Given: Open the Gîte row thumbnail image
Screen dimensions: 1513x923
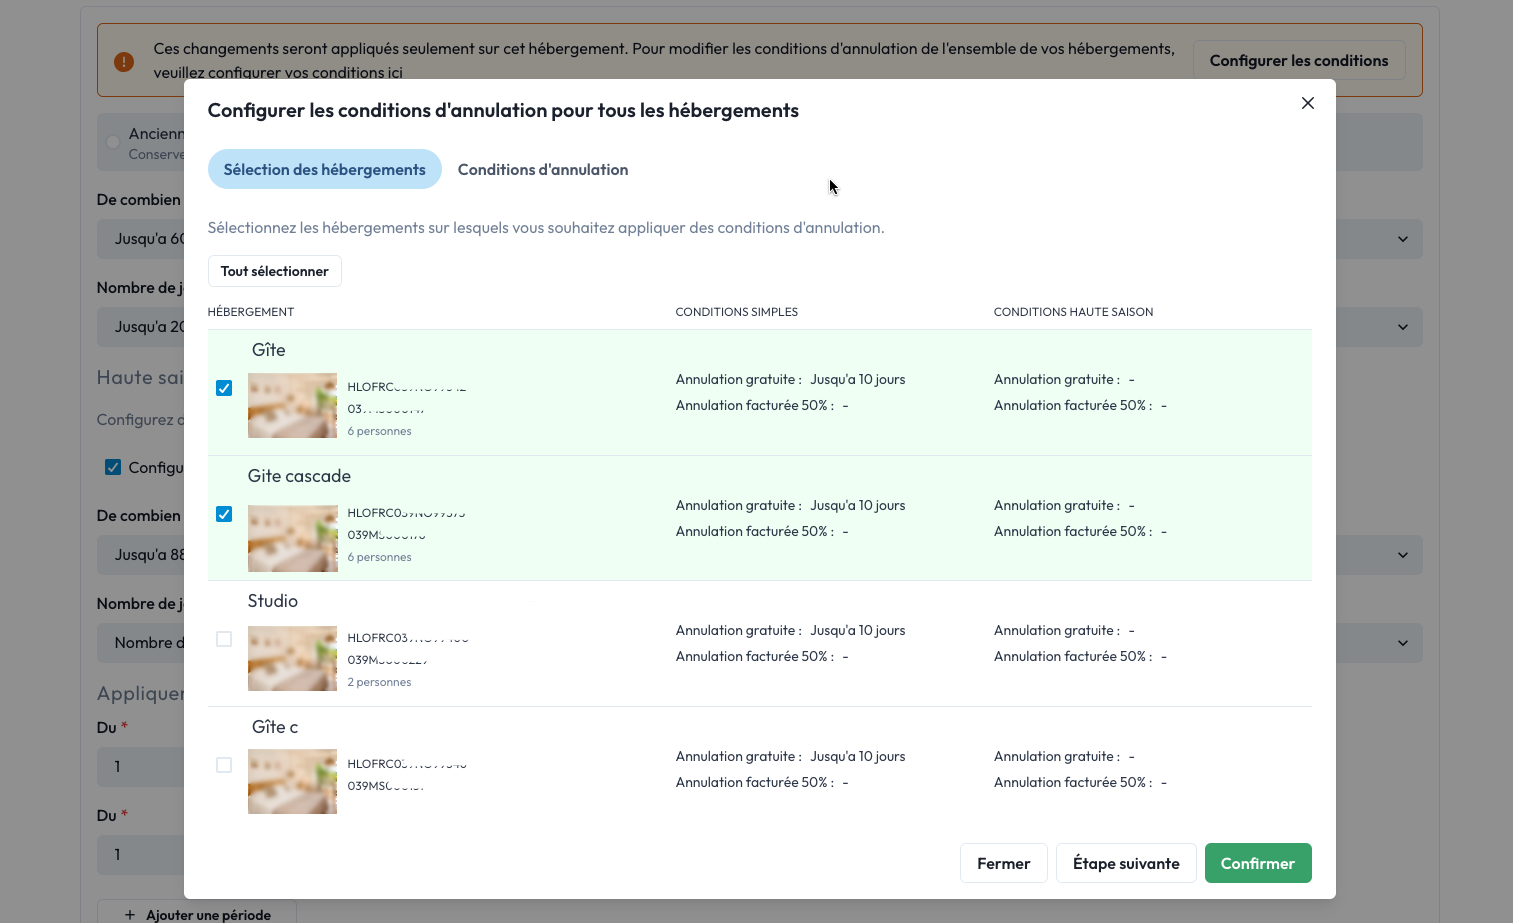Looking at the screenshot, I should 292,406.
